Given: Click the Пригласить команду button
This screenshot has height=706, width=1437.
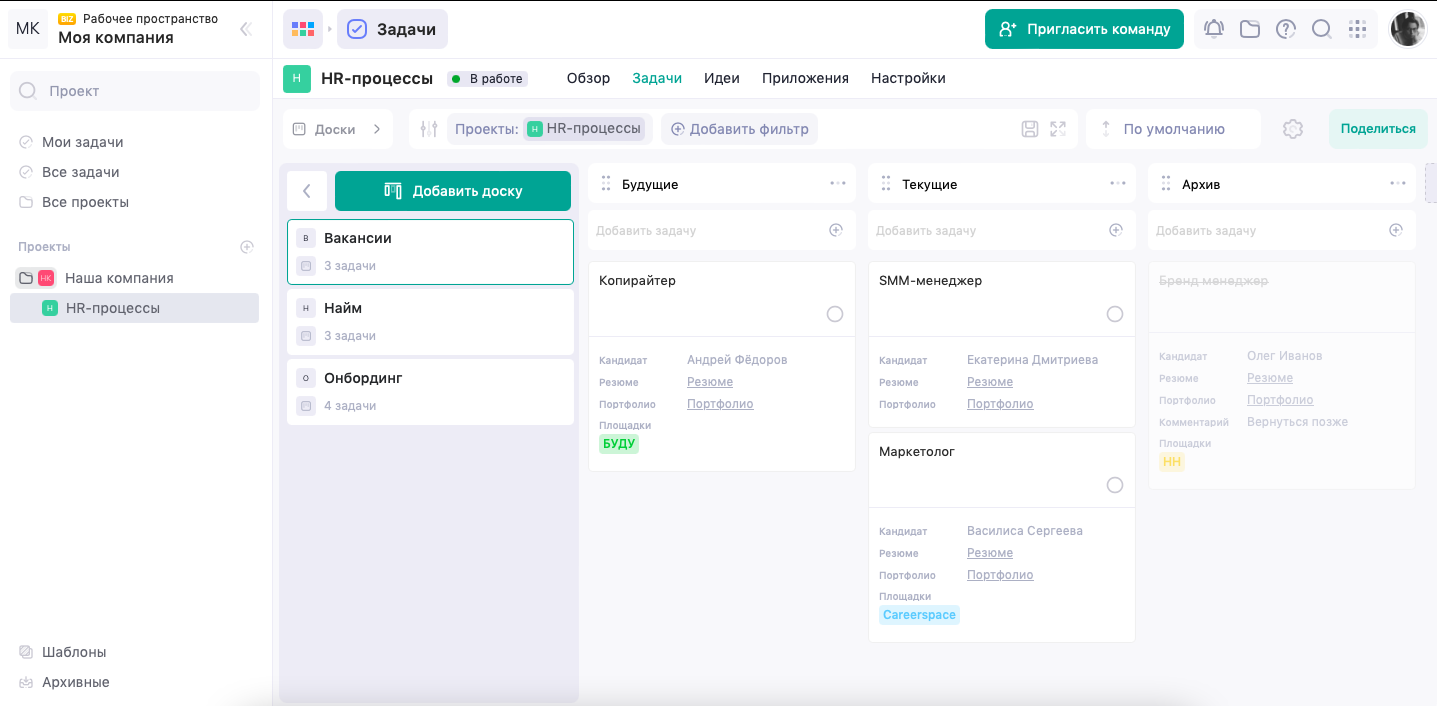Looking at the screenshot, I should pos(1084,29).
